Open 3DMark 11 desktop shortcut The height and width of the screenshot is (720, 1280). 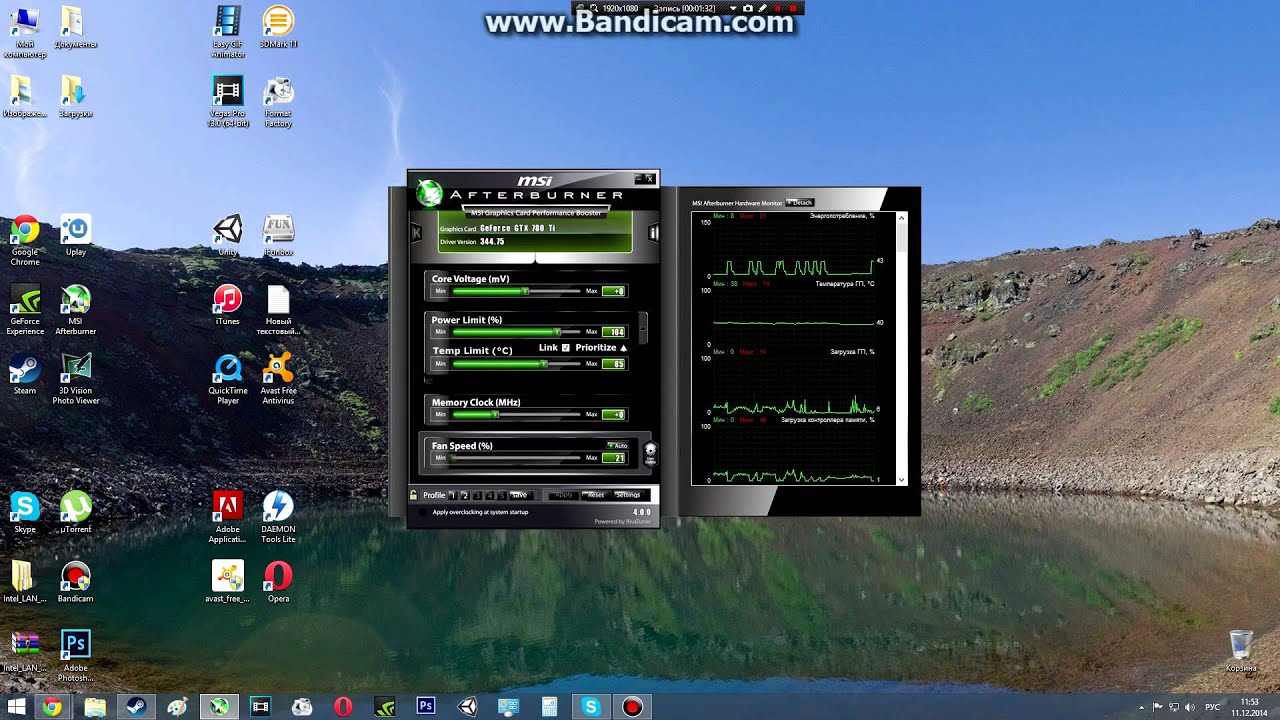coord(278,28)
